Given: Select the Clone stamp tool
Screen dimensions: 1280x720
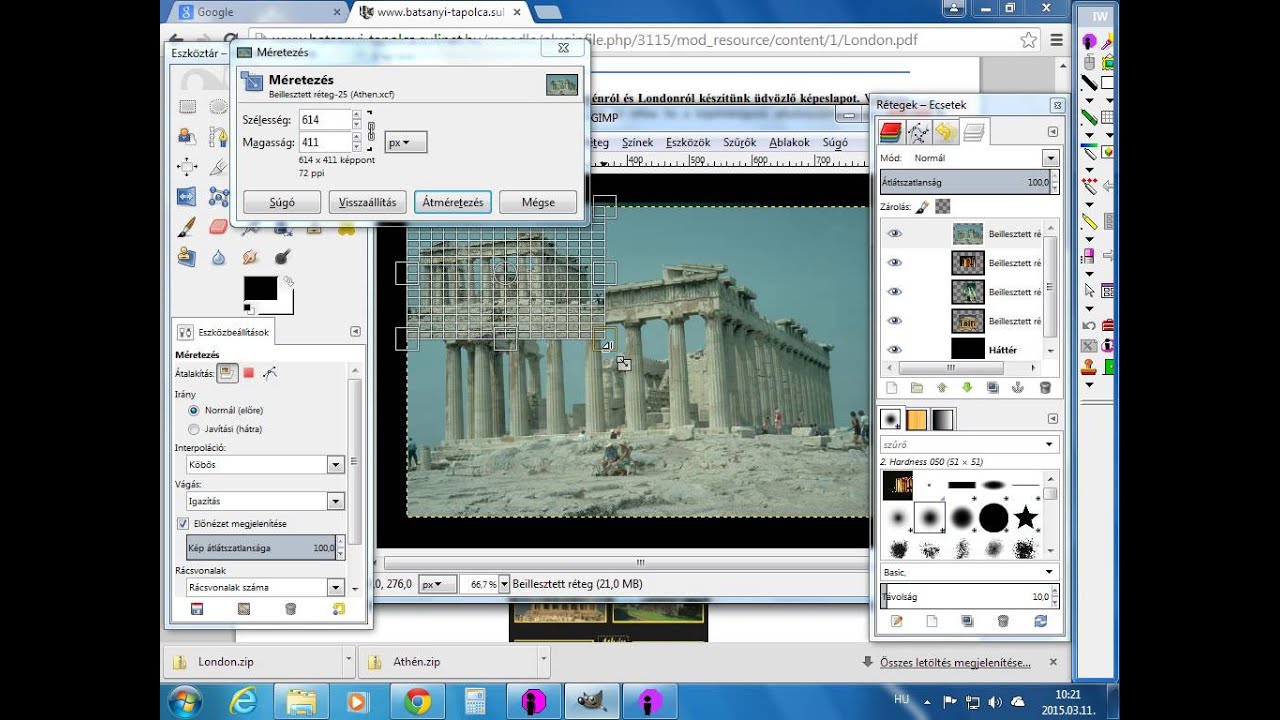Looking at the screenshot, I should tap(187, 257).
